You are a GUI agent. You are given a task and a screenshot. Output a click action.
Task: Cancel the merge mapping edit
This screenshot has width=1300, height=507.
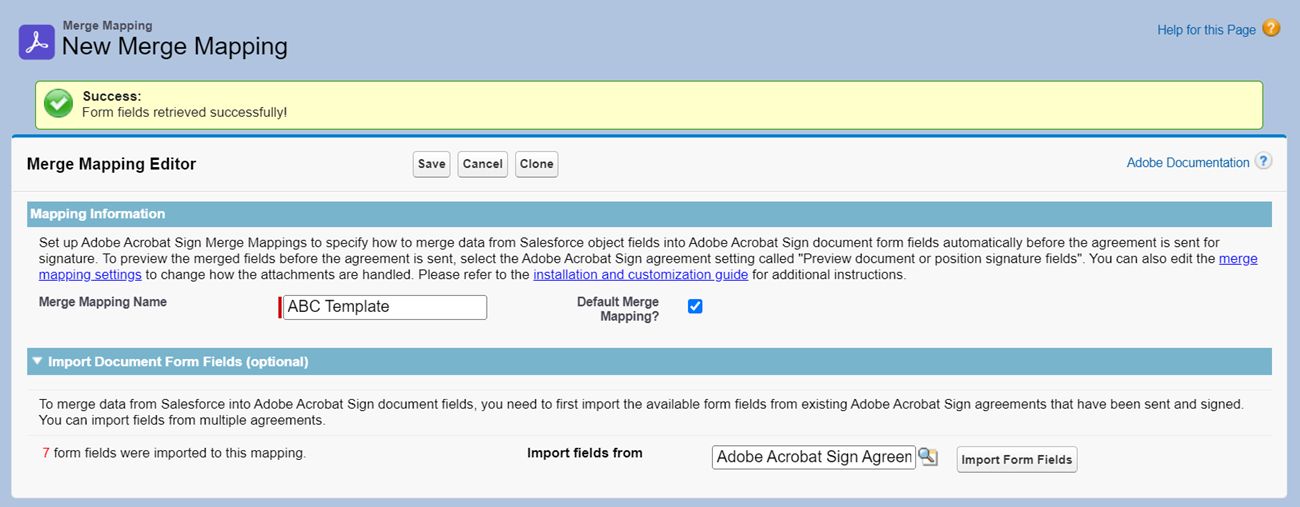(483, 164)
